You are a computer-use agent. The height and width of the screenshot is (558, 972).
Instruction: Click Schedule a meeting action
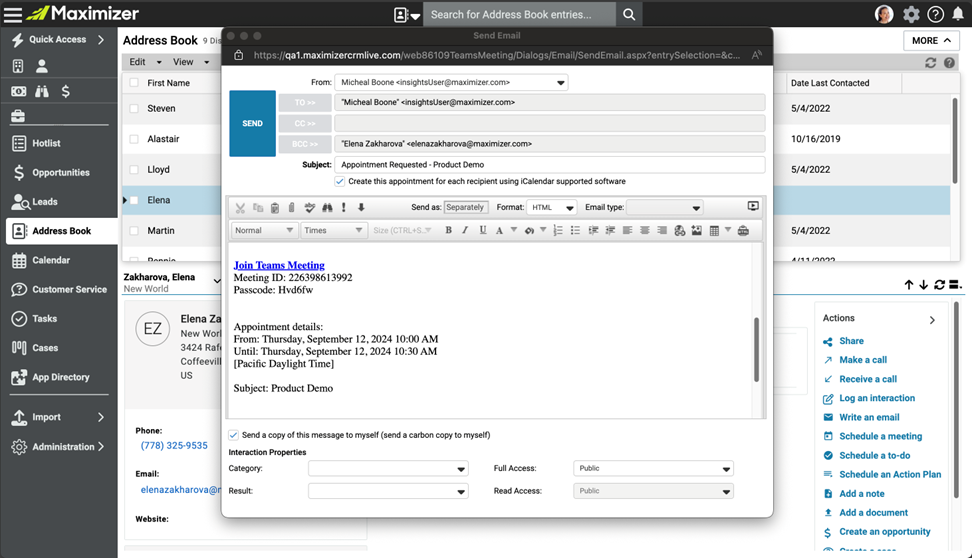coord(880,436)
